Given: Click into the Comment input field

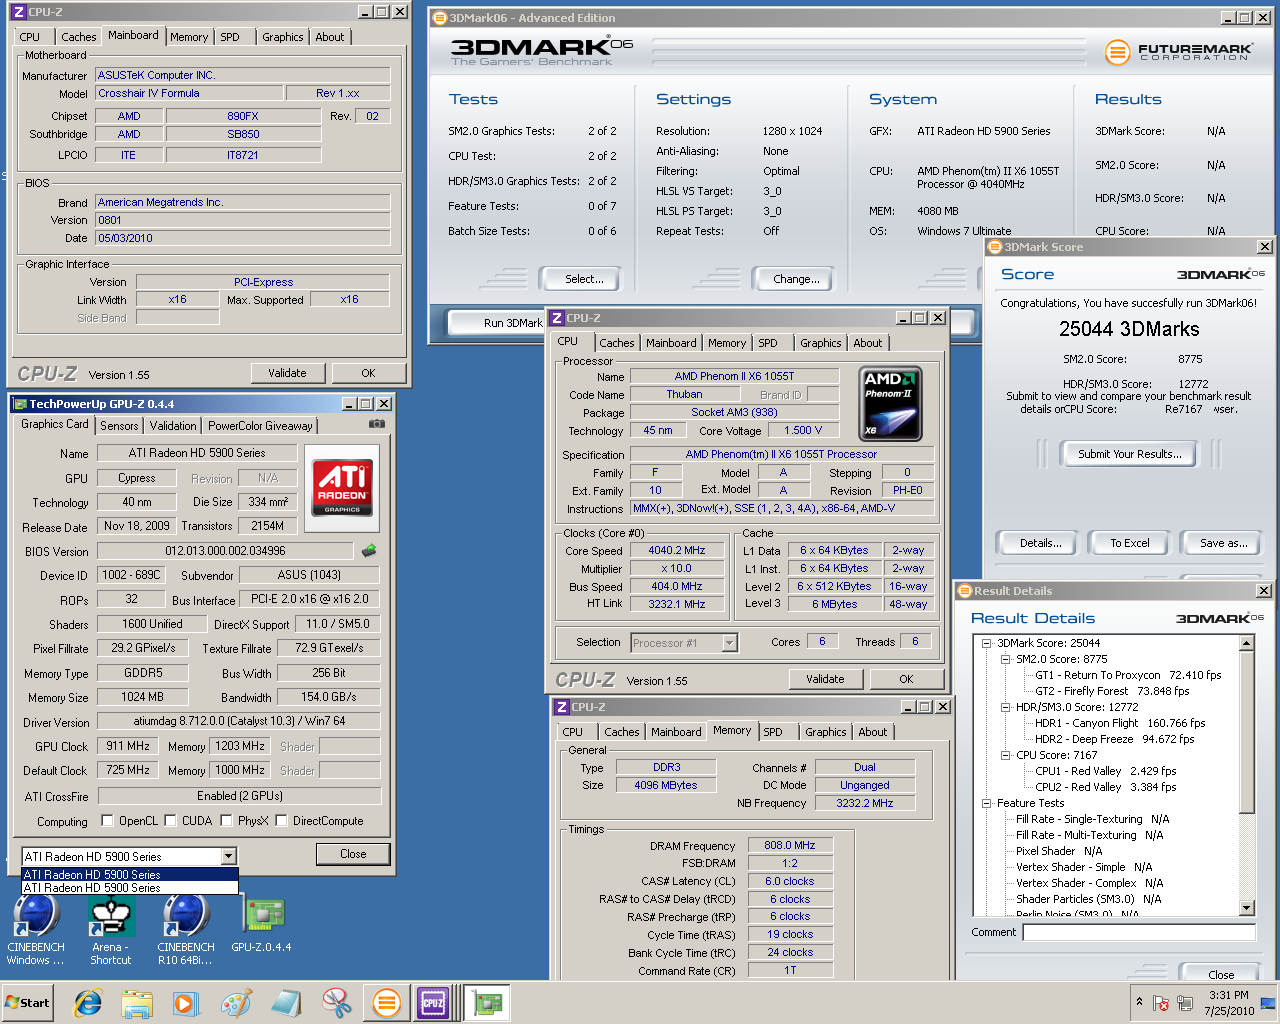Looking at the screenshot, I should coord(1138,932).
